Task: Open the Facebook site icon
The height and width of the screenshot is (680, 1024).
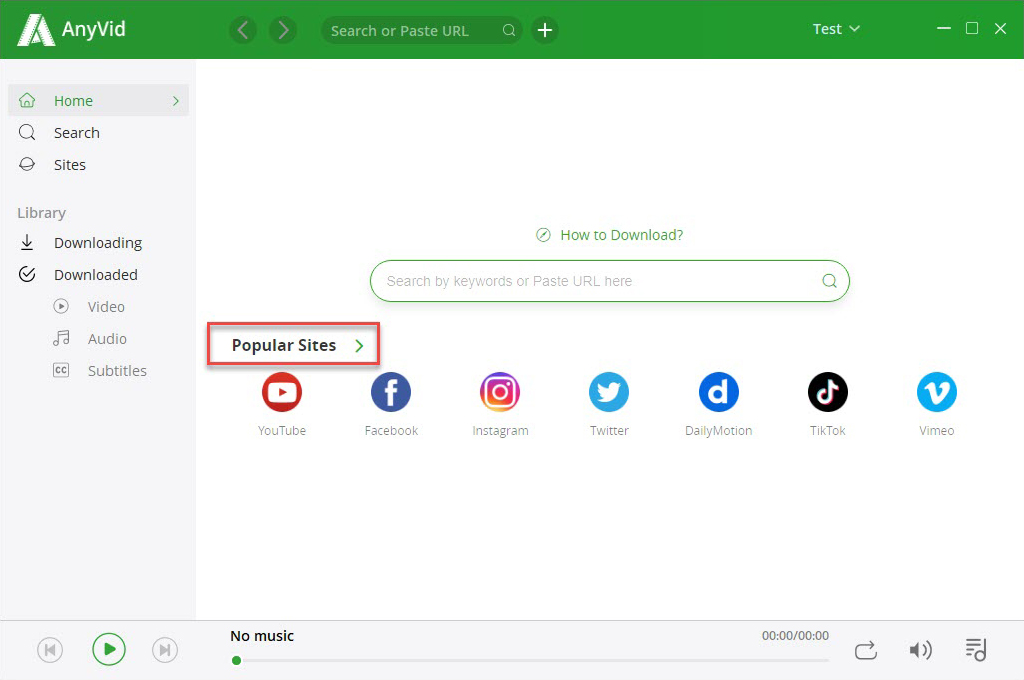Action: tap(391, 392)
